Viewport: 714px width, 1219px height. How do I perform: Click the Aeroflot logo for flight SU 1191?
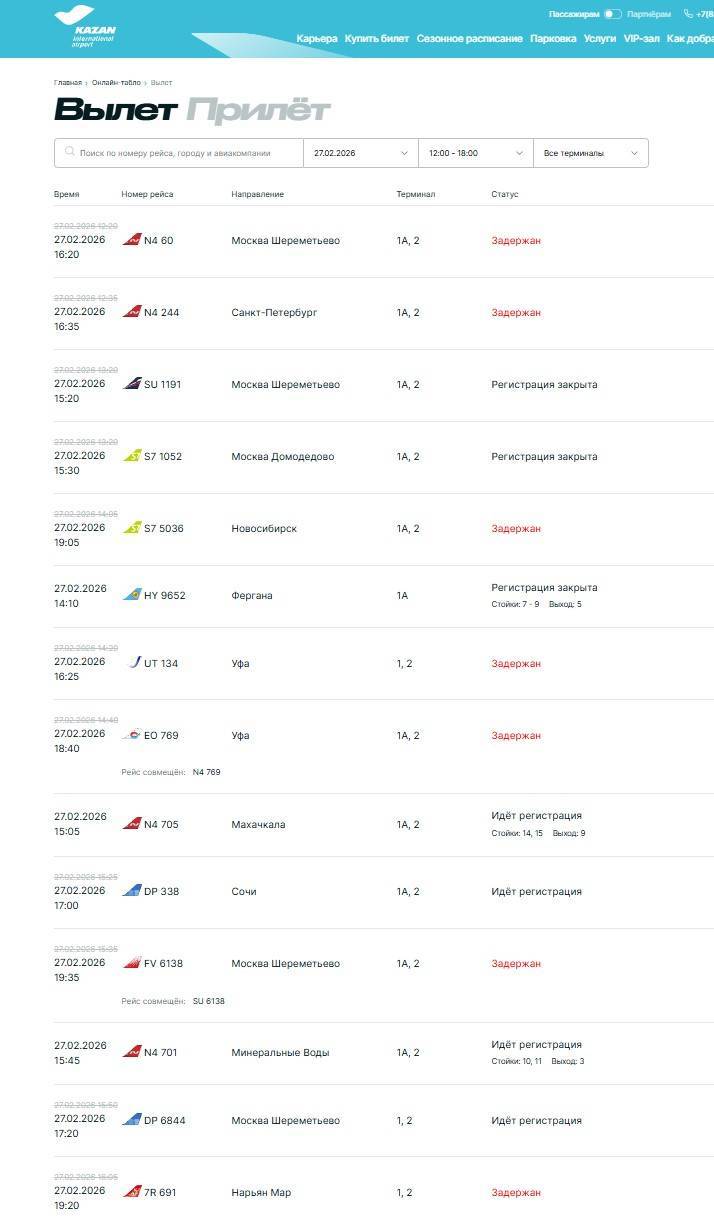(x=132, y=384)
